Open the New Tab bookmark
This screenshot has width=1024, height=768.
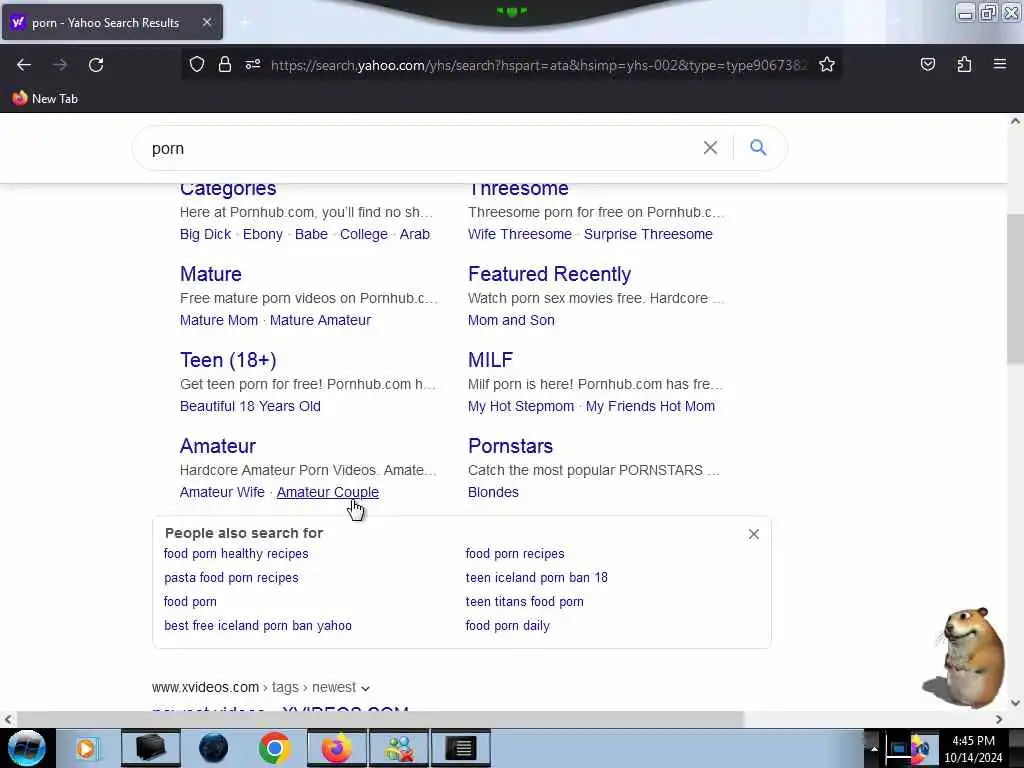click(45, 99)
